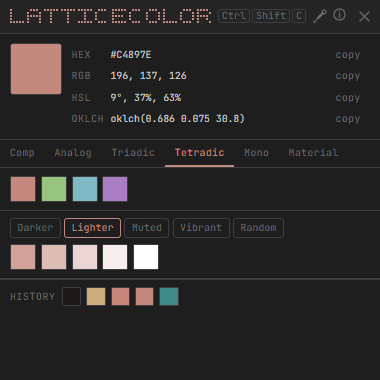Pick the purple tetradic swatch
Image resolution: width=380 pixels, height=380 pixels.
pos(115,189)
